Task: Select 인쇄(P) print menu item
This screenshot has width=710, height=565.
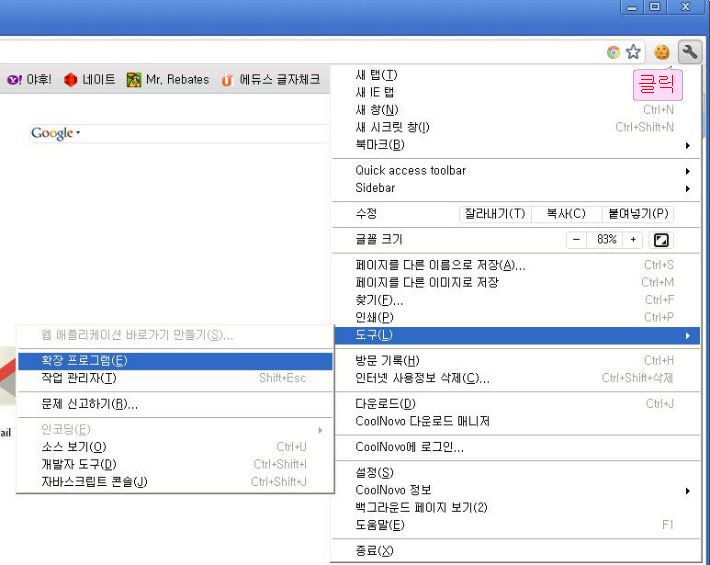Action: (x=517, y=317)
